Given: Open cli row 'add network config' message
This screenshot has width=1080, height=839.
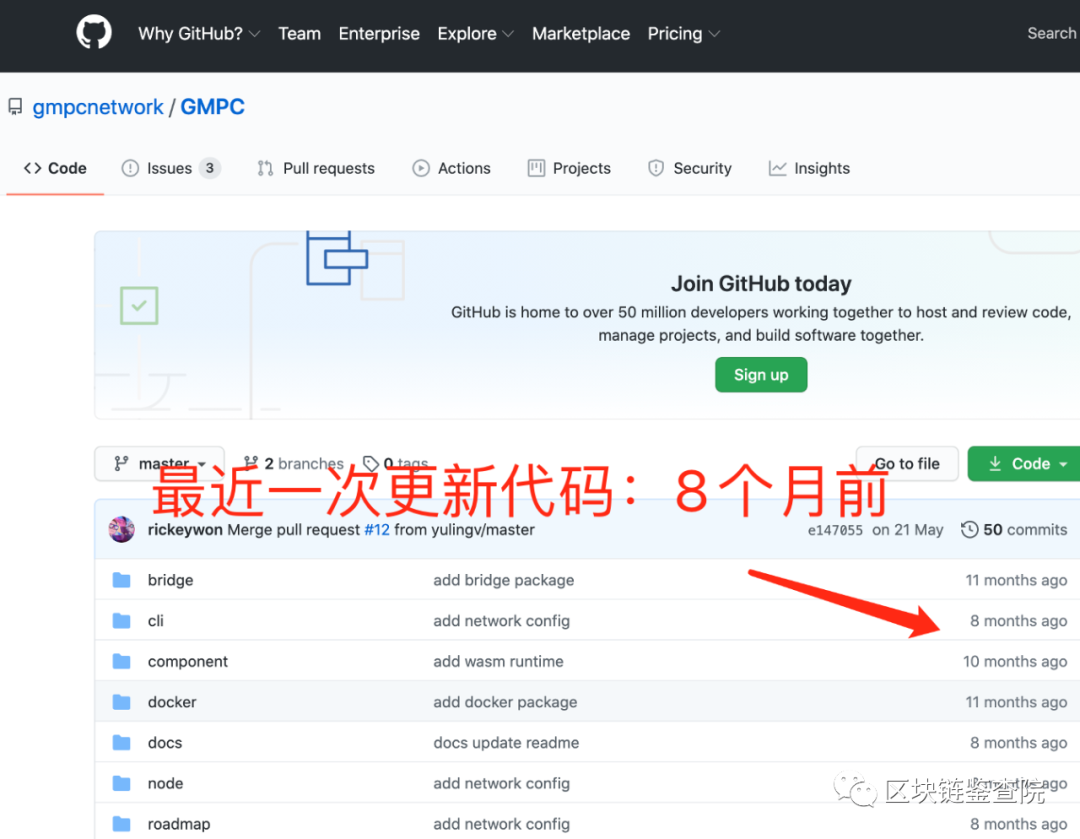Looking at the screenshot, I should tap(501, 621).
